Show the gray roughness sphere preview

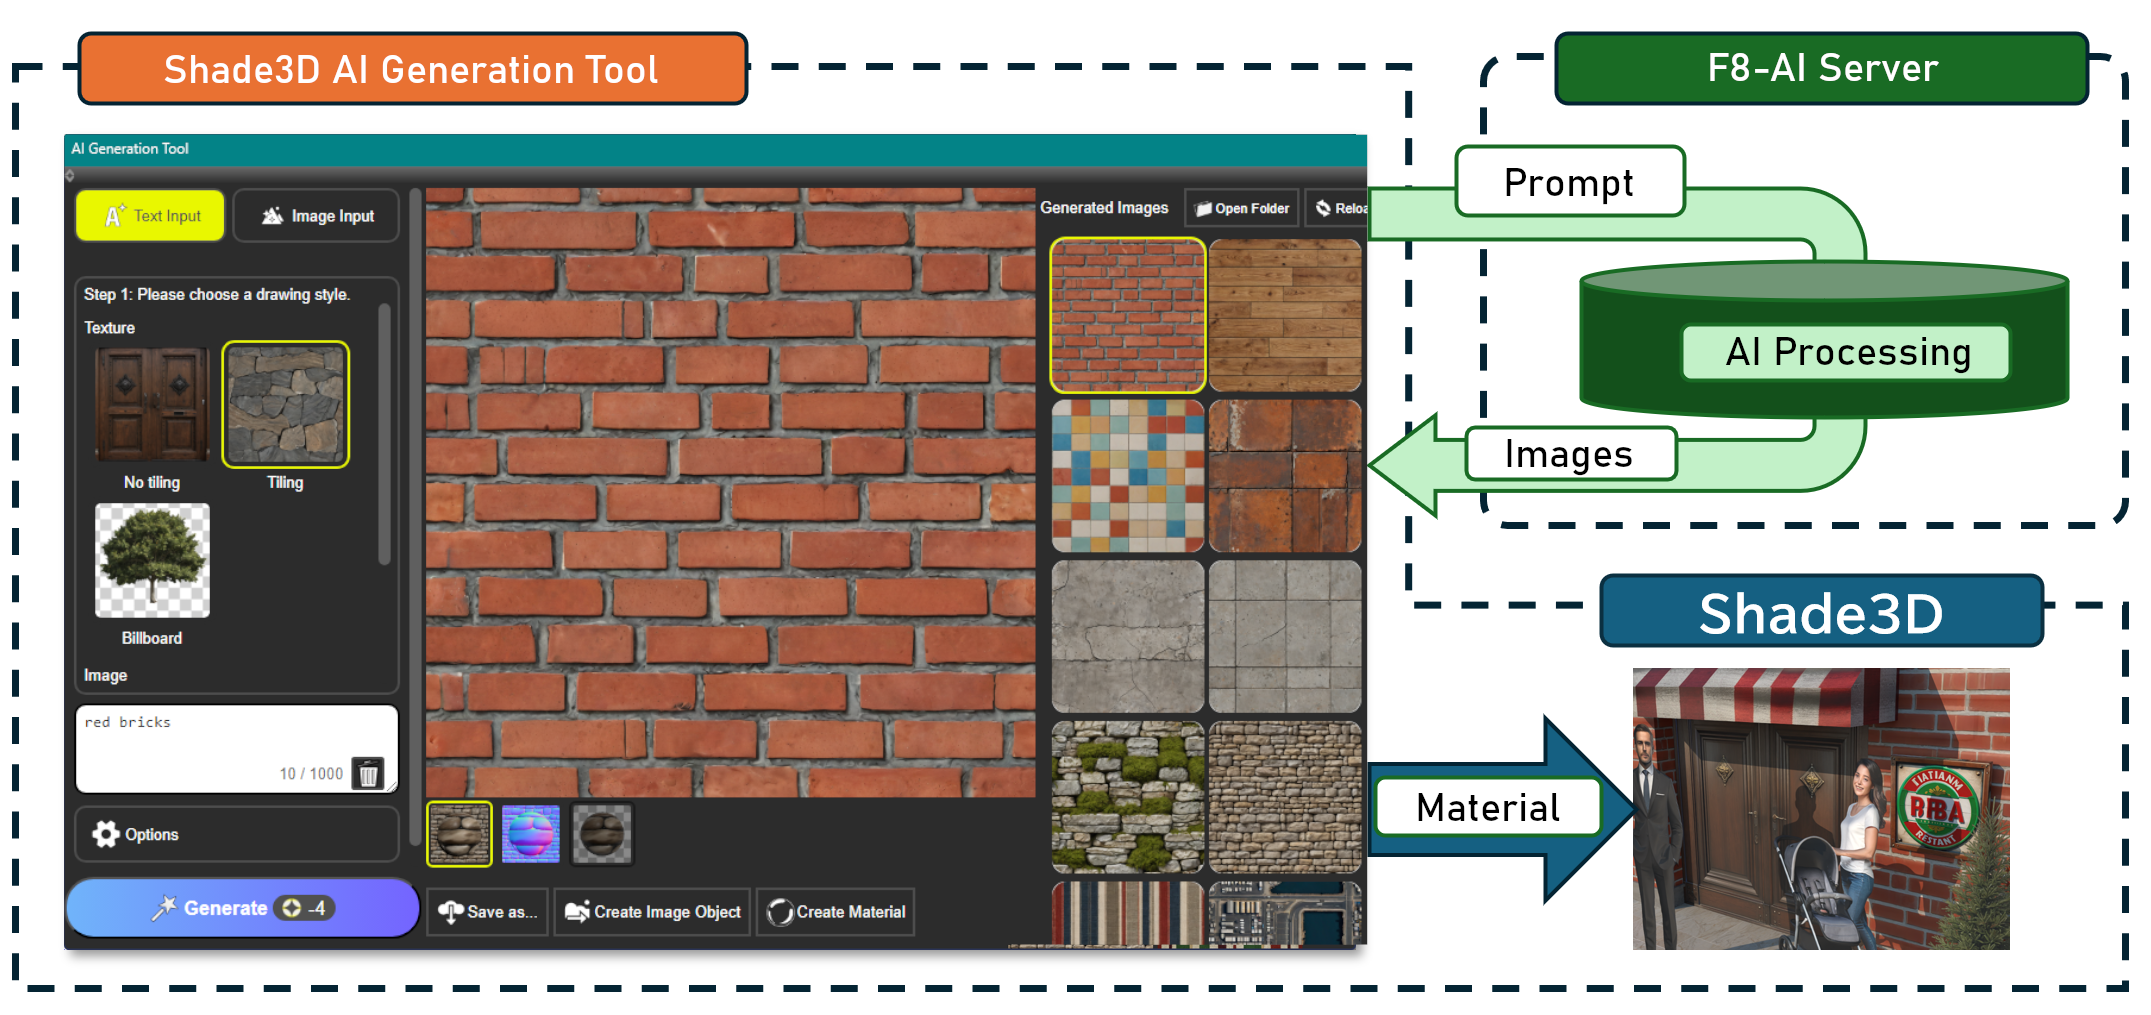click(x=602, y=833)
